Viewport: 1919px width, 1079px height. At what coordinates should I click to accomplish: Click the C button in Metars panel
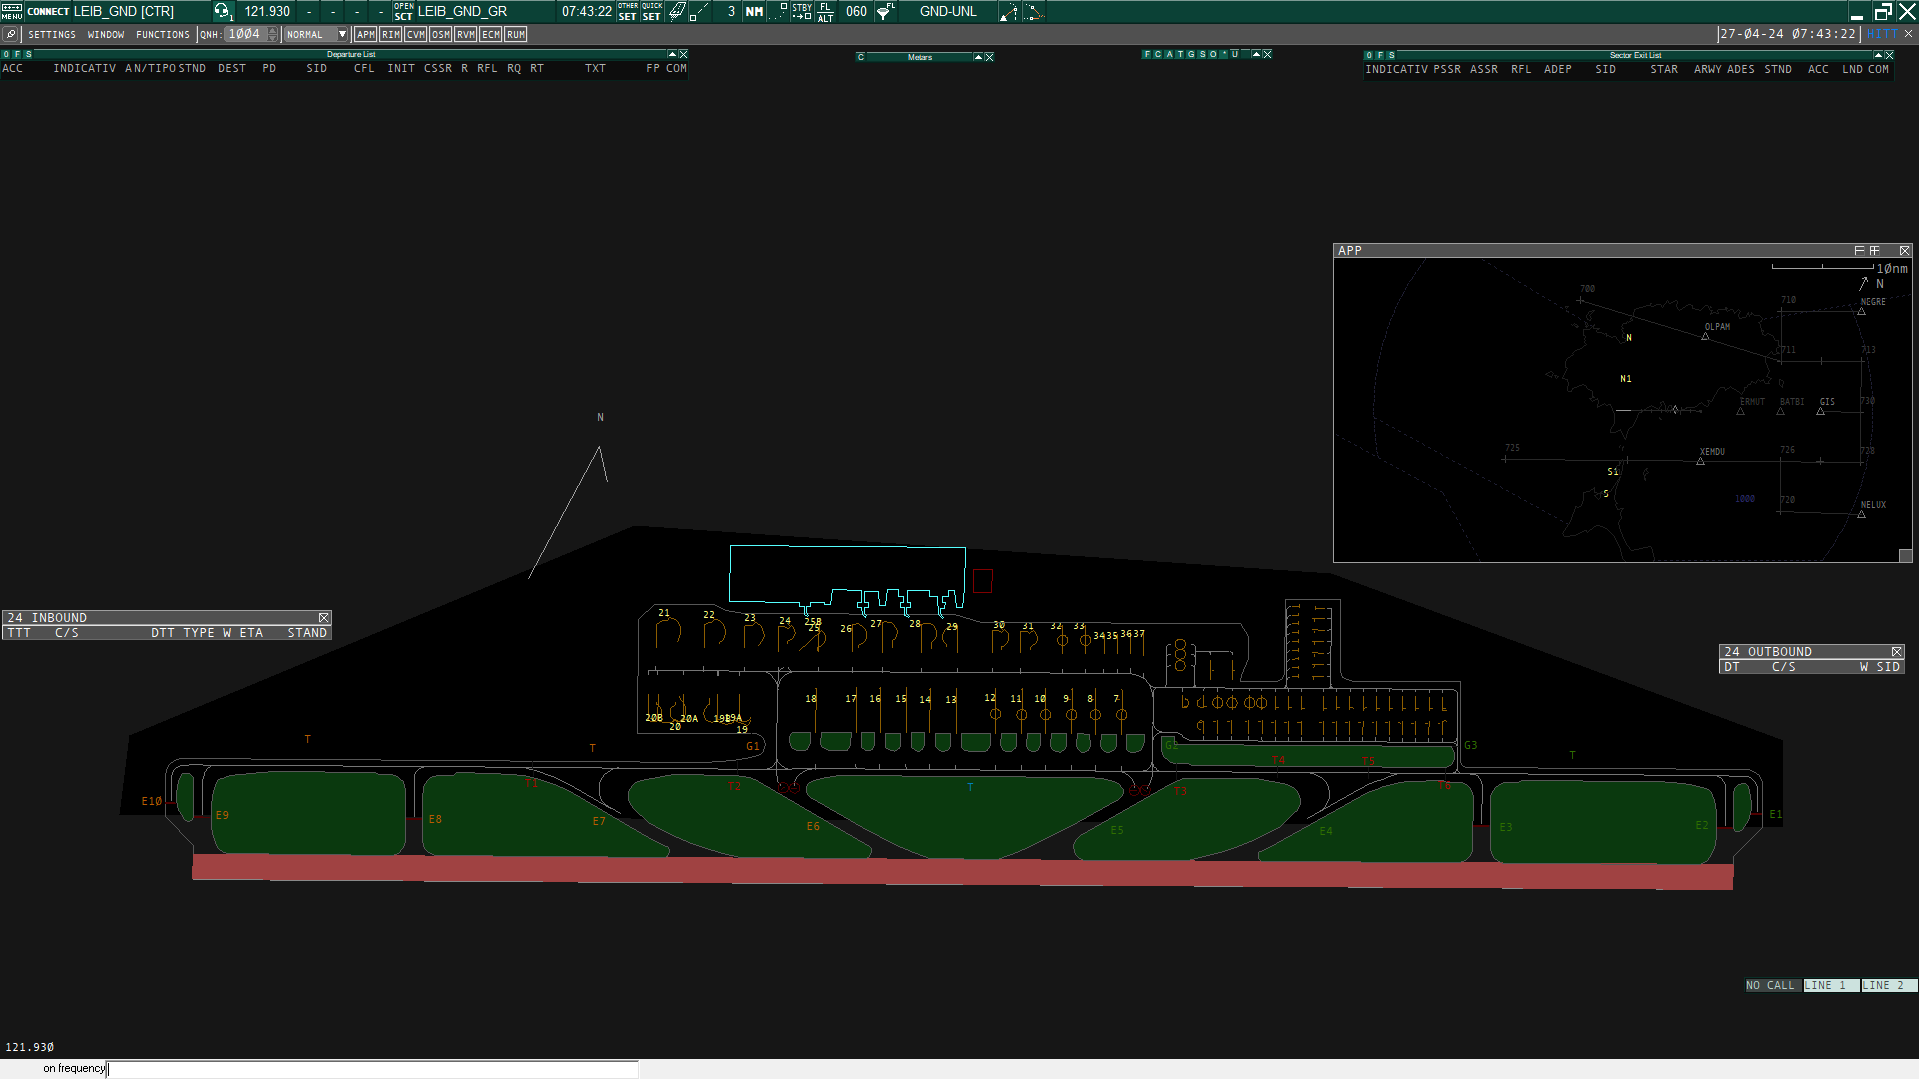pos(861,57)
